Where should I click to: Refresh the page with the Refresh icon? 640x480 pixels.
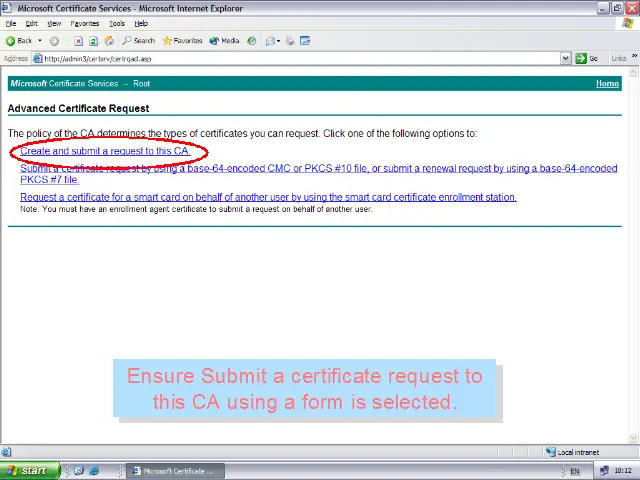click(93, 41)
